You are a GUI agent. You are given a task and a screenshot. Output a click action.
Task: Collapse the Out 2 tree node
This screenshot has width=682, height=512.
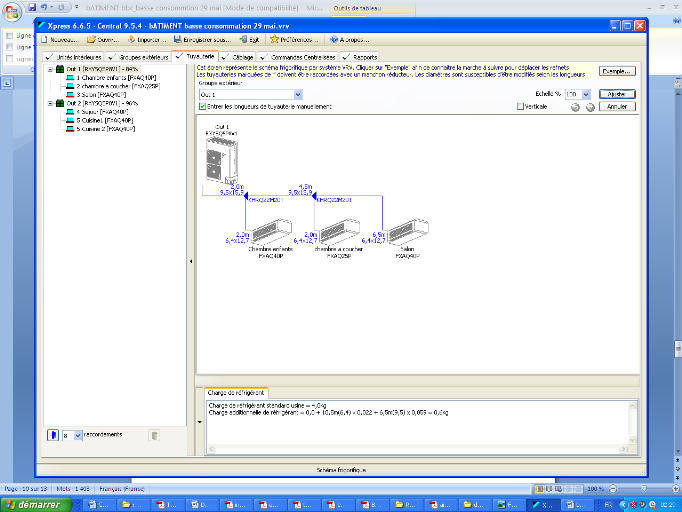[50, 102]
